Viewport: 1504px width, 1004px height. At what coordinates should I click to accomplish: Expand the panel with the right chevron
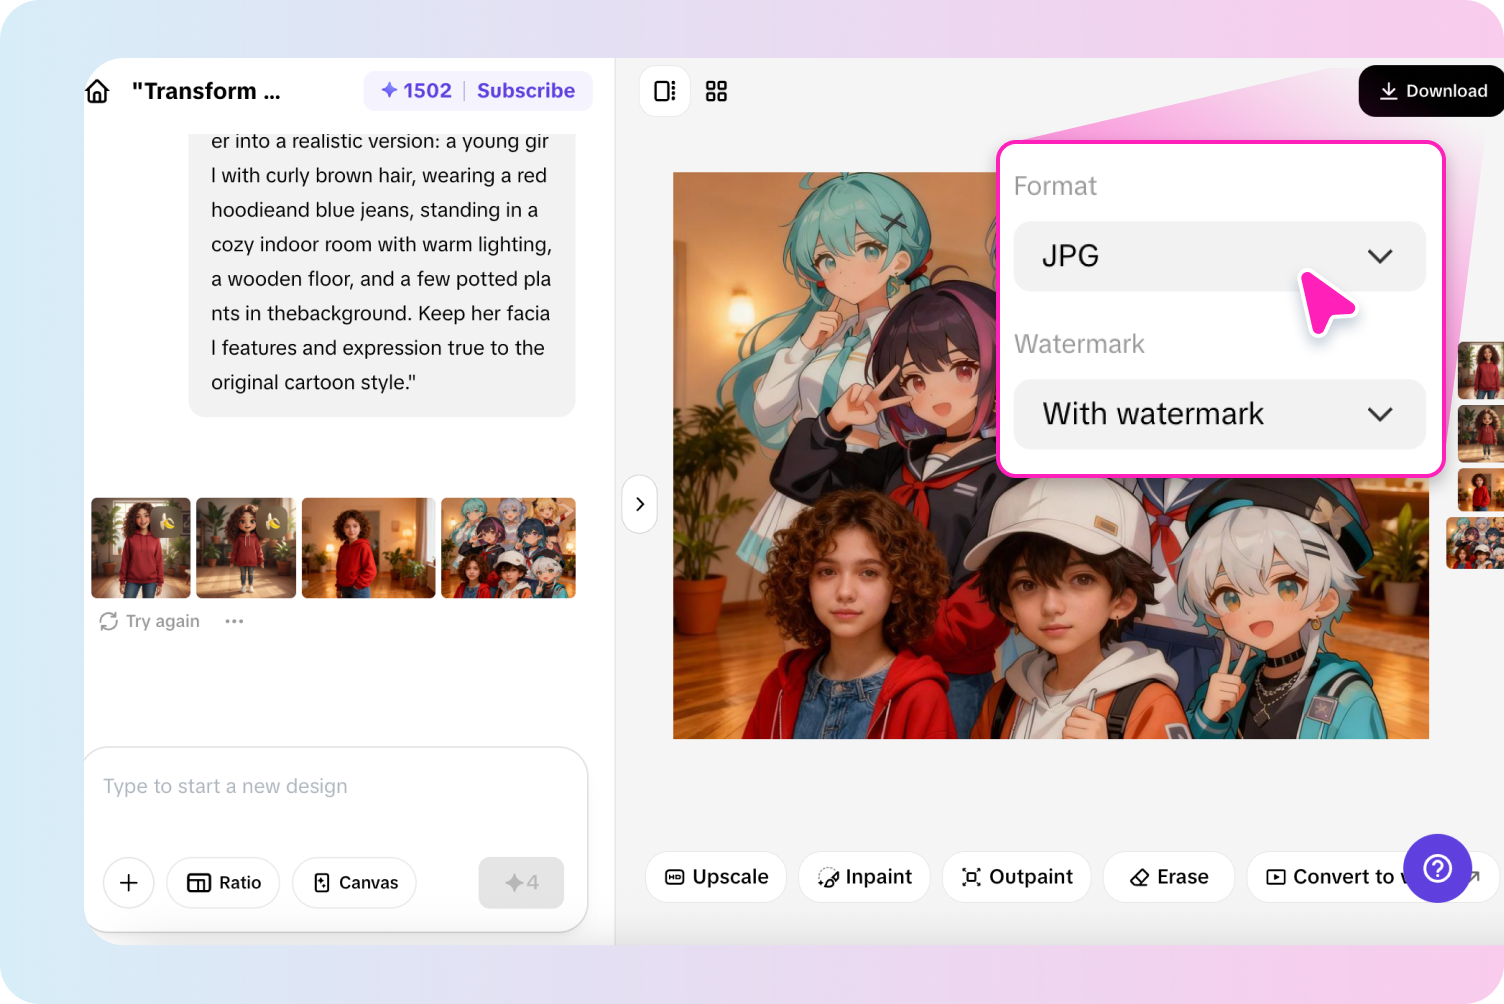640,504
